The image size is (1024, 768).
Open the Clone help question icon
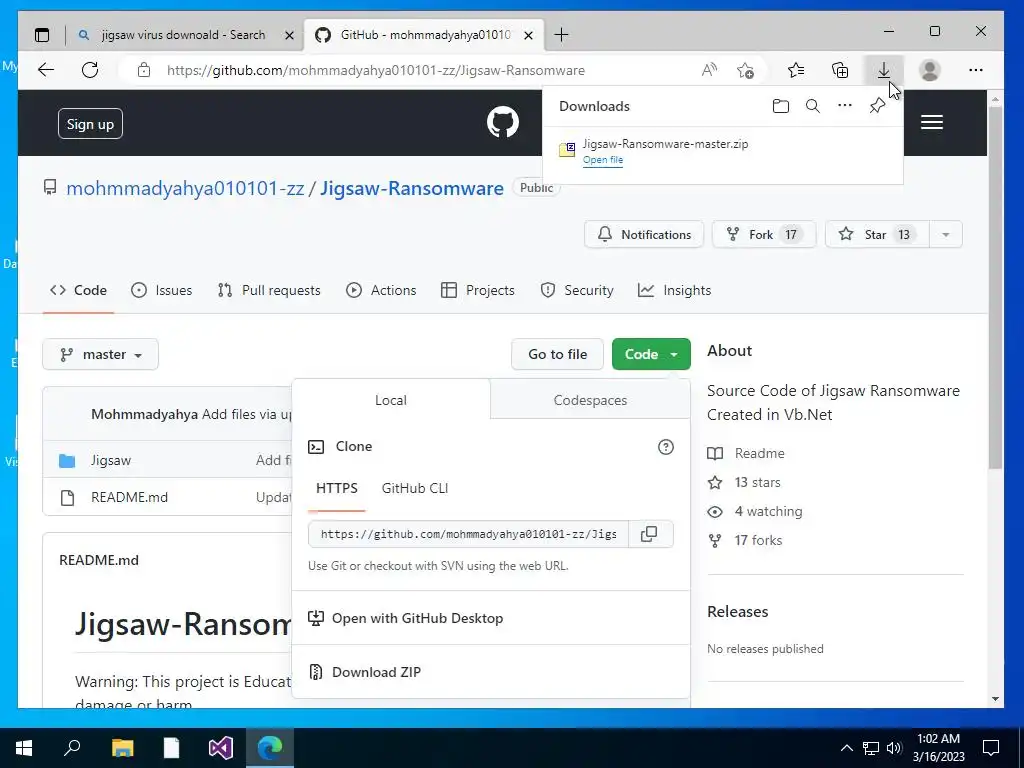click(665, 447)
